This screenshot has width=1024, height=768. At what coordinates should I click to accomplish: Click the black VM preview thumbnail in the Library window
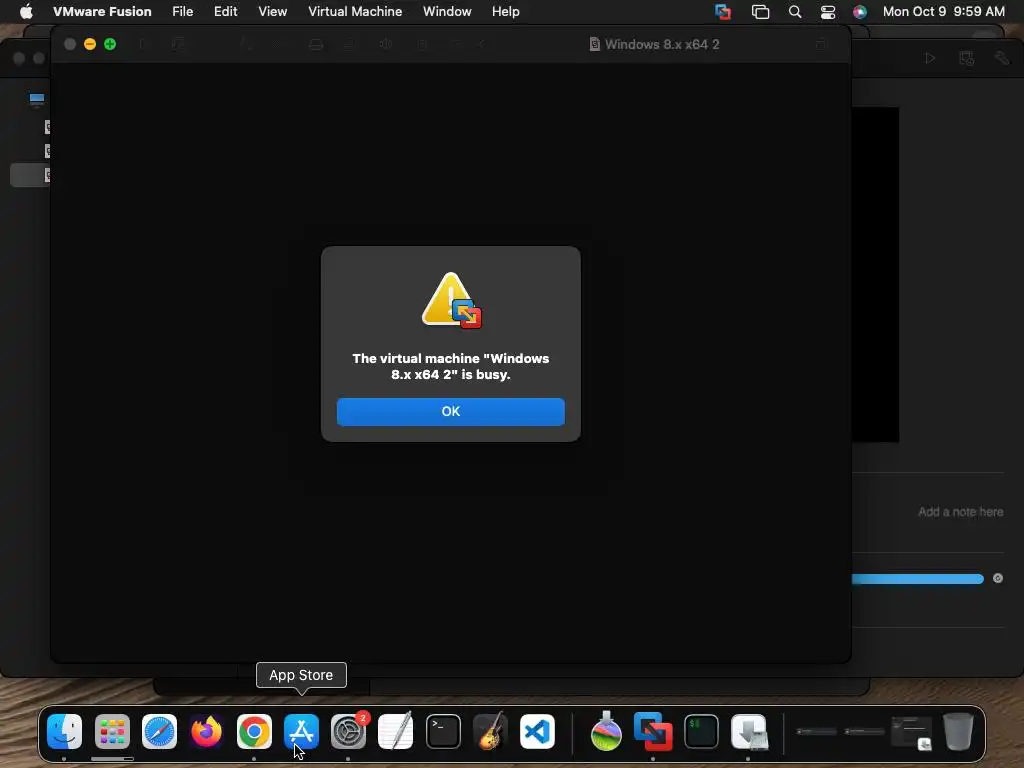tap(875, 275)
